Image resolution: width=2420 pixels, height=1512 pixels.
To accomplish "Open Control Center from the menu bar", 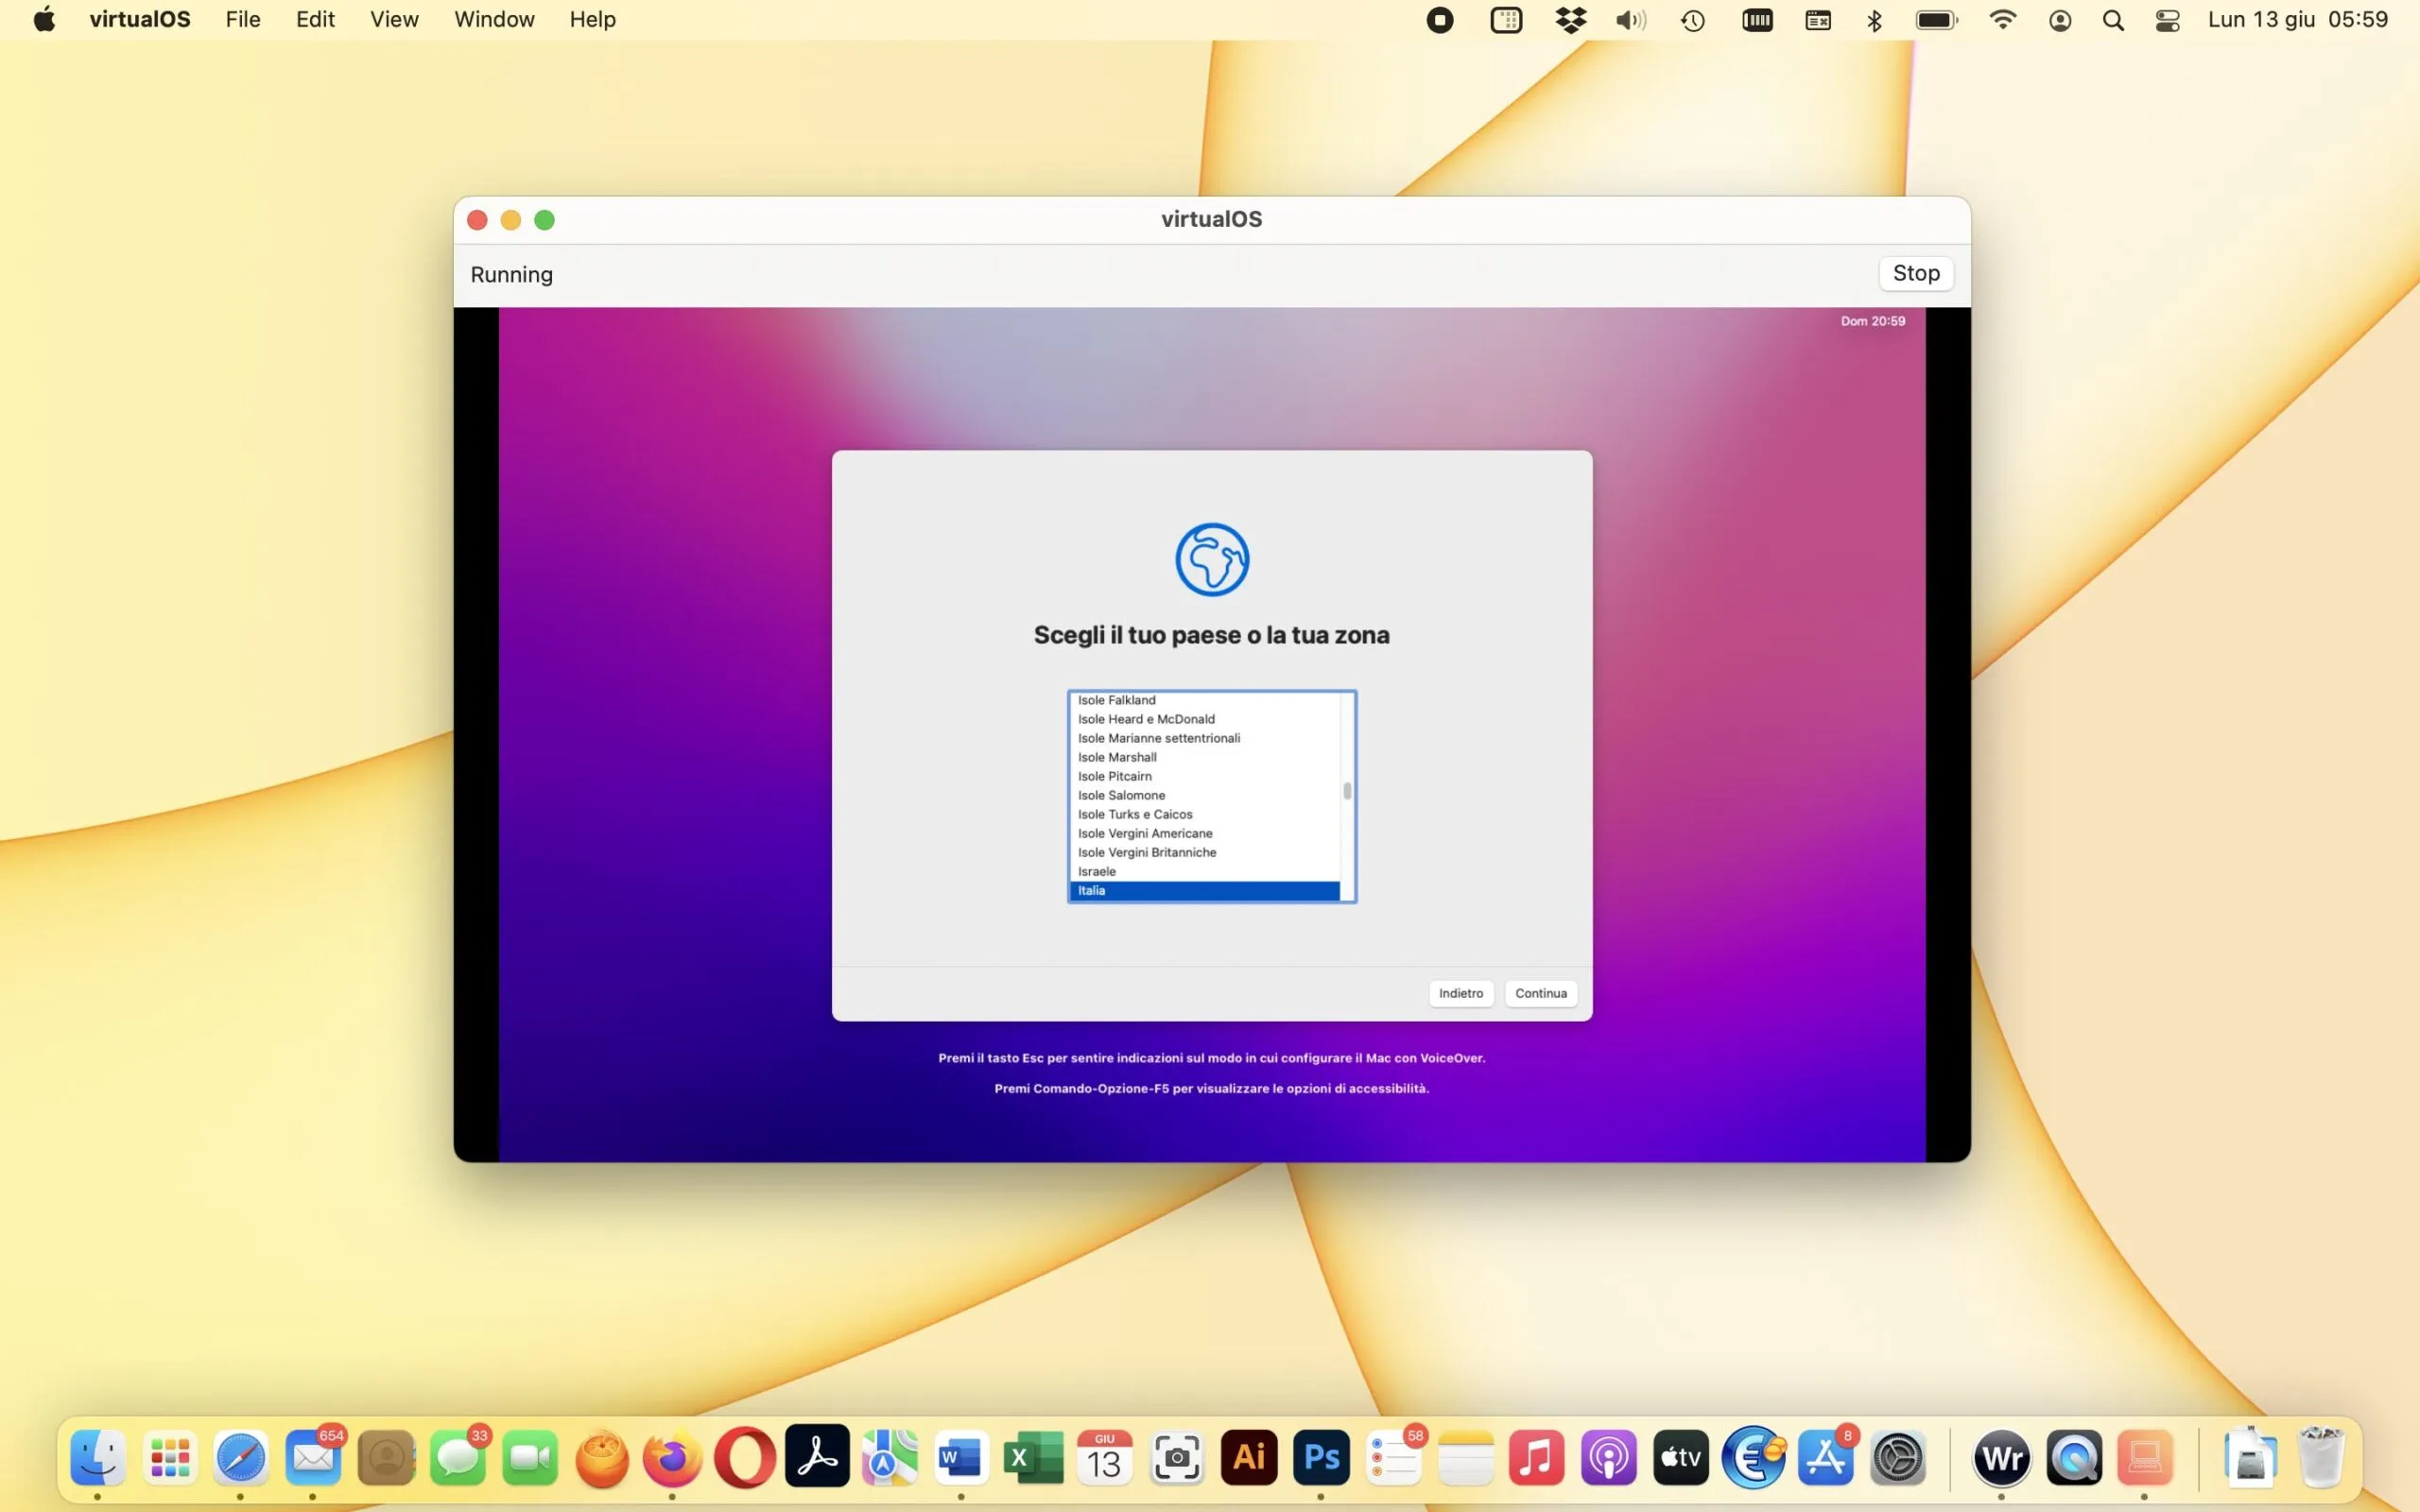I will (2166, 20).
